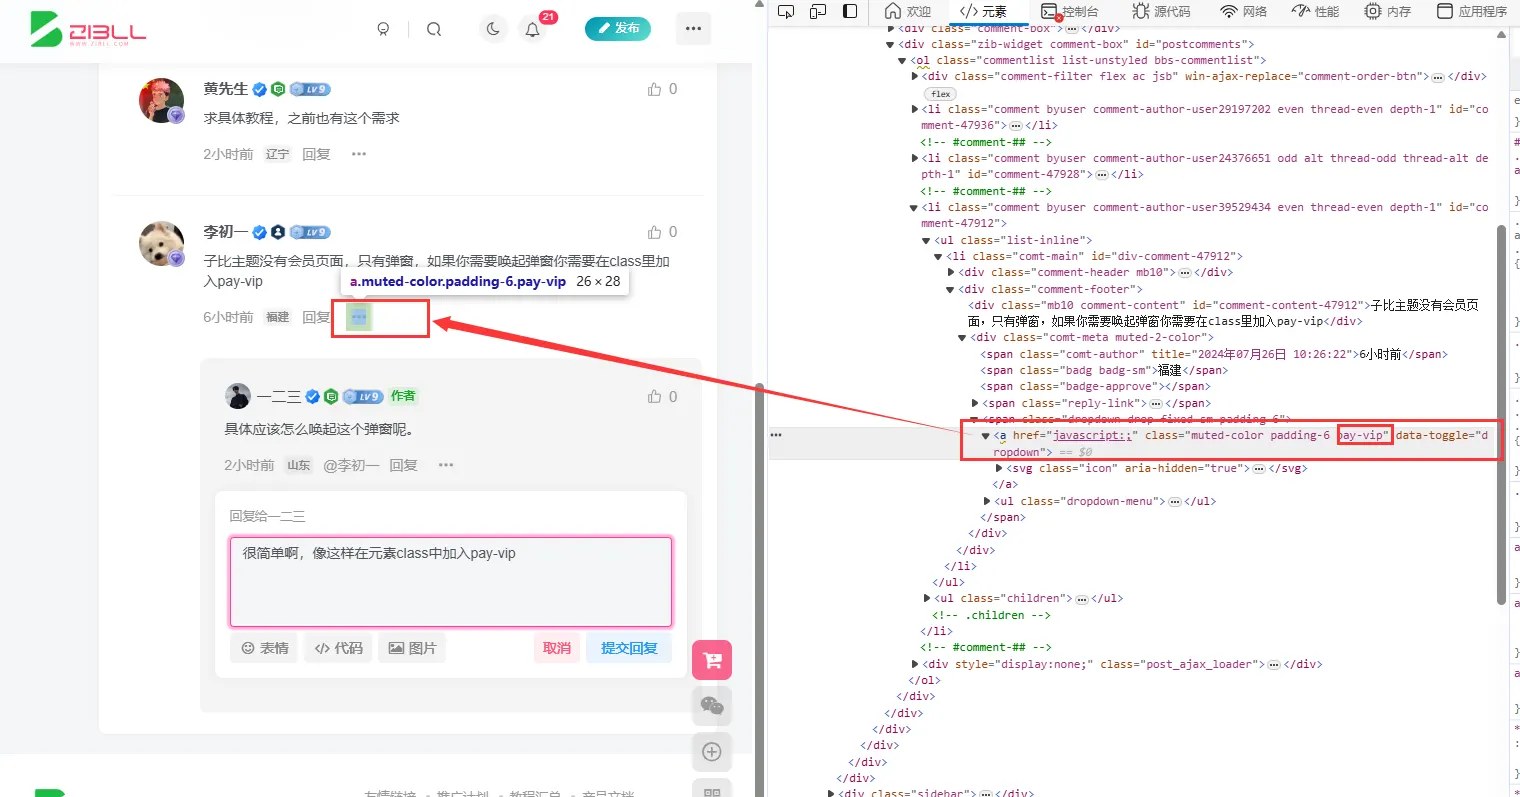Screen dimensions: 1520x797
Task: Like 李初一's comment with thumbs-up icon
Action: pos(655,232)
